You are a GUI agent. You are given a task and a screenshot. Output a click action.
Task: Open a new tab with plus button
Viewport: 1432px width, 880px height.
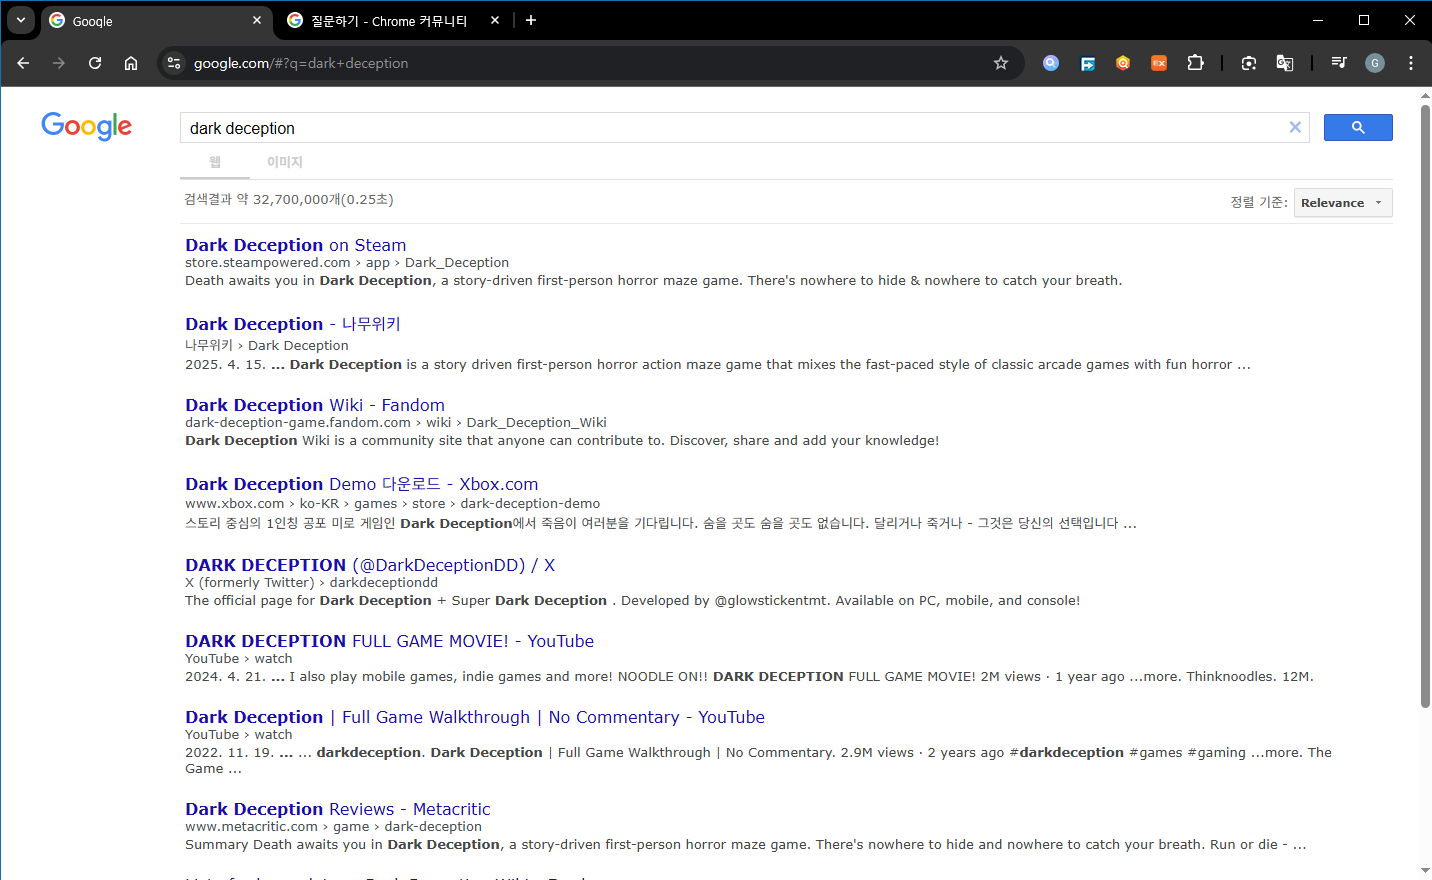531,20
